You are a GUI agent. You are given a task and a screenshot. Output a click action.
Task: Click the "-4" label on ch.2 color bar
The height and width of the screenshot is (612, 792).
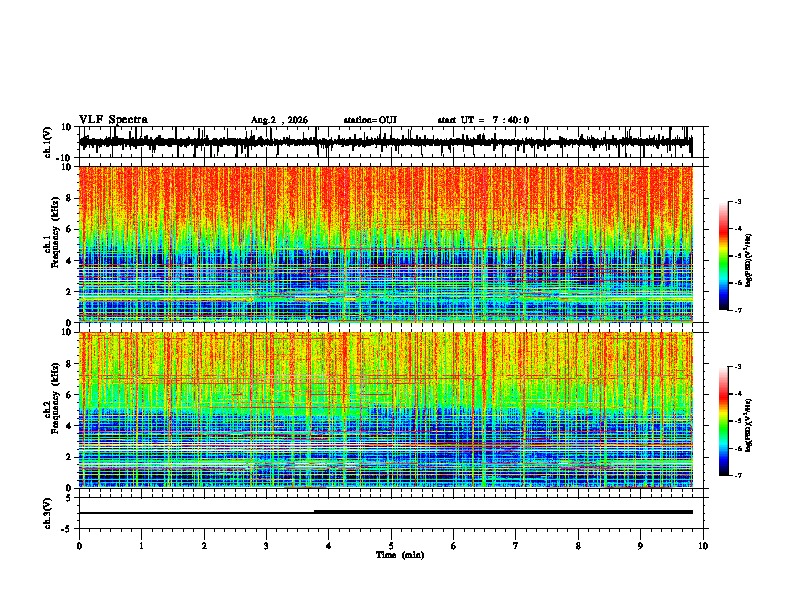point(737,393)
